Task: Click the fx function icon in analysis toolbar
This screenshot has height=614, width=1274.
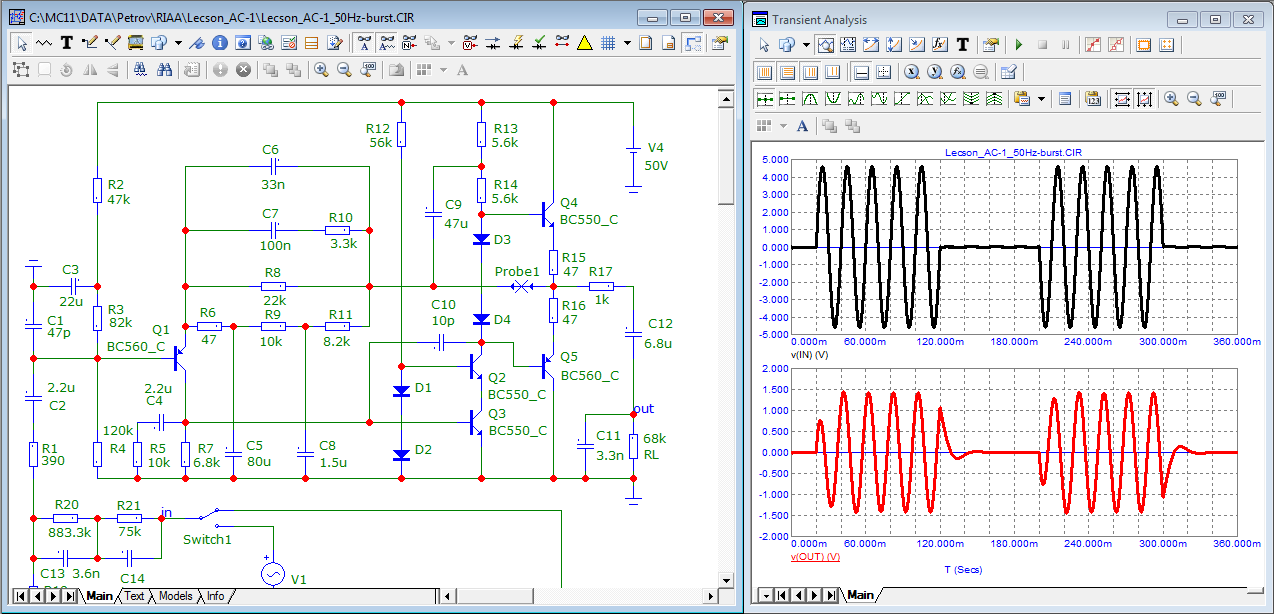Action: click(x=939, y=45)
